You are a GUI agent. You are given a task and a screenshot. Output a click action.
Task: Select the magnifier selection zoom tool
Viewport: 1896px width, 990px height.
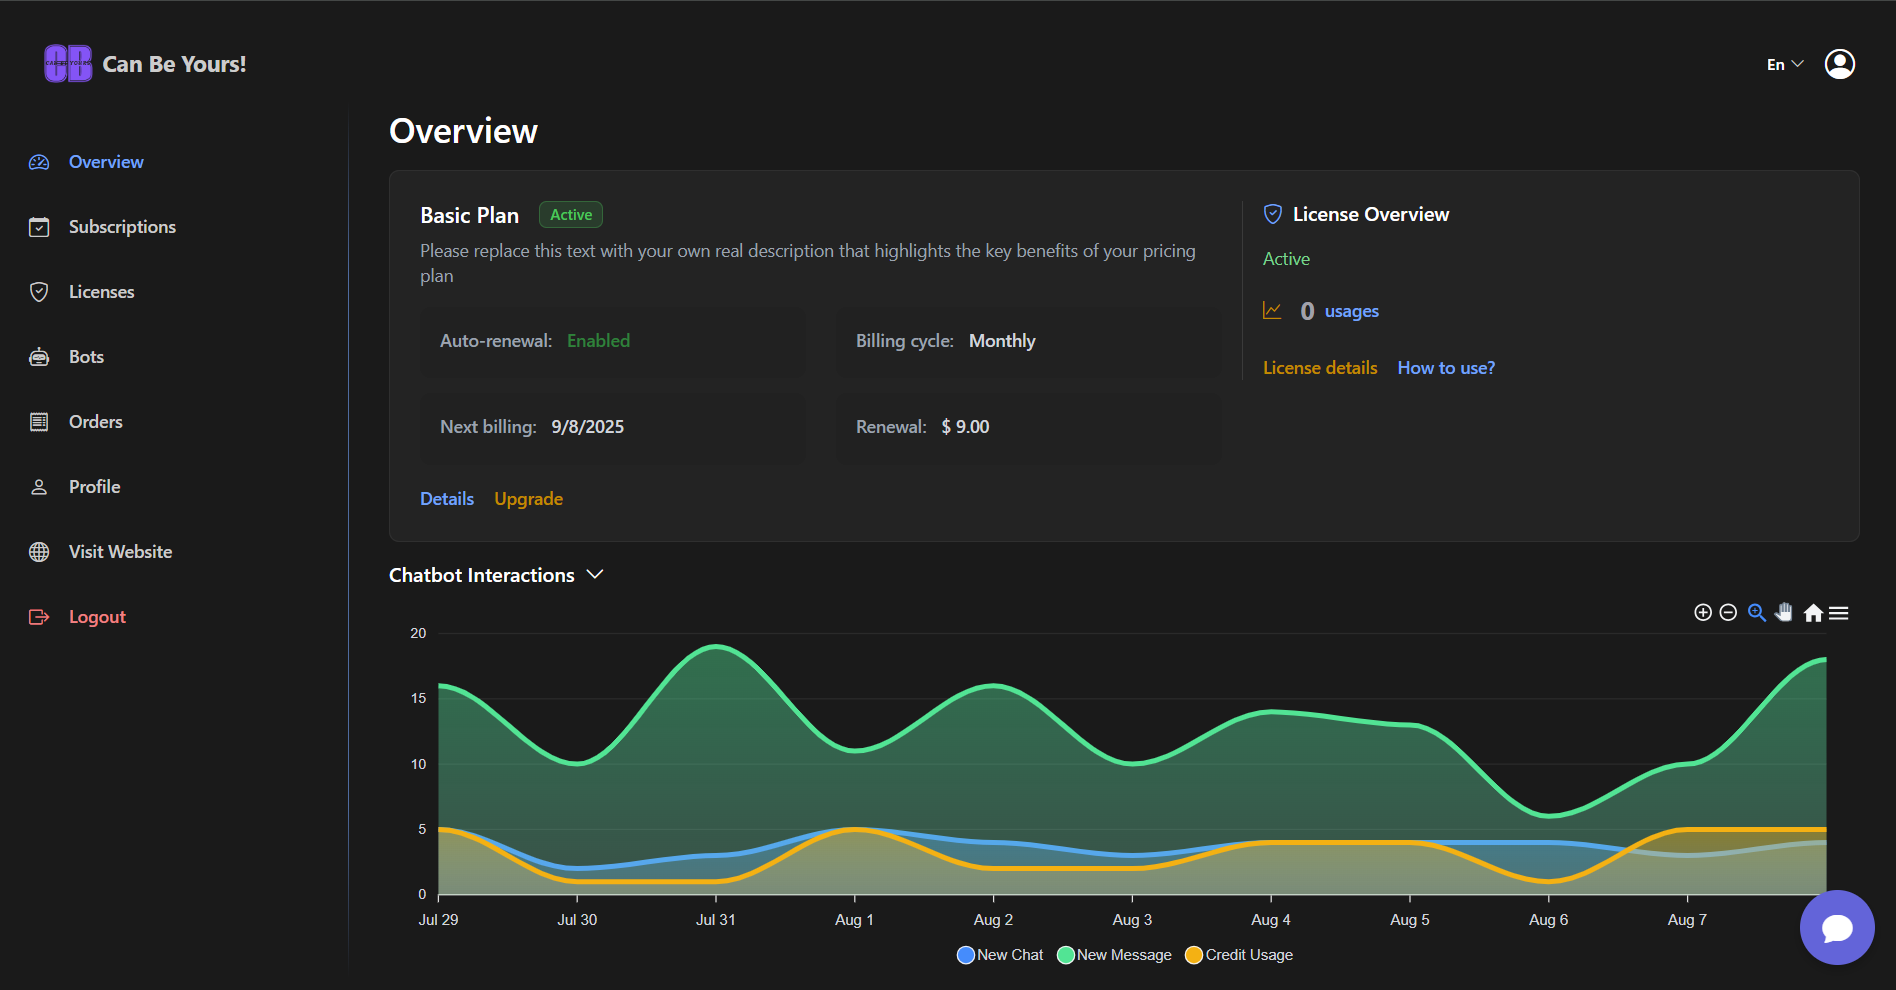pos(1756,612)
